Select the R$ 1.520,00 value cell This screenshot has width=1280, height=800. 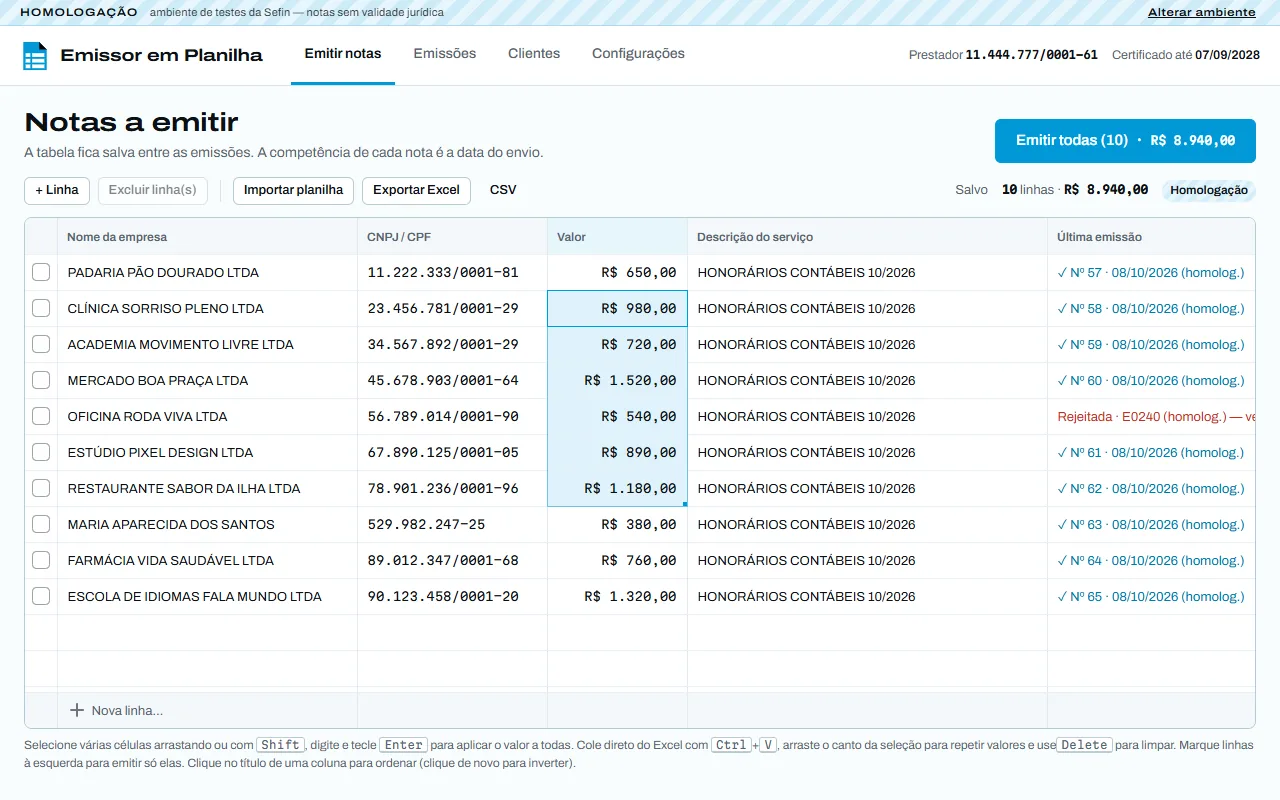pos(617,380)
